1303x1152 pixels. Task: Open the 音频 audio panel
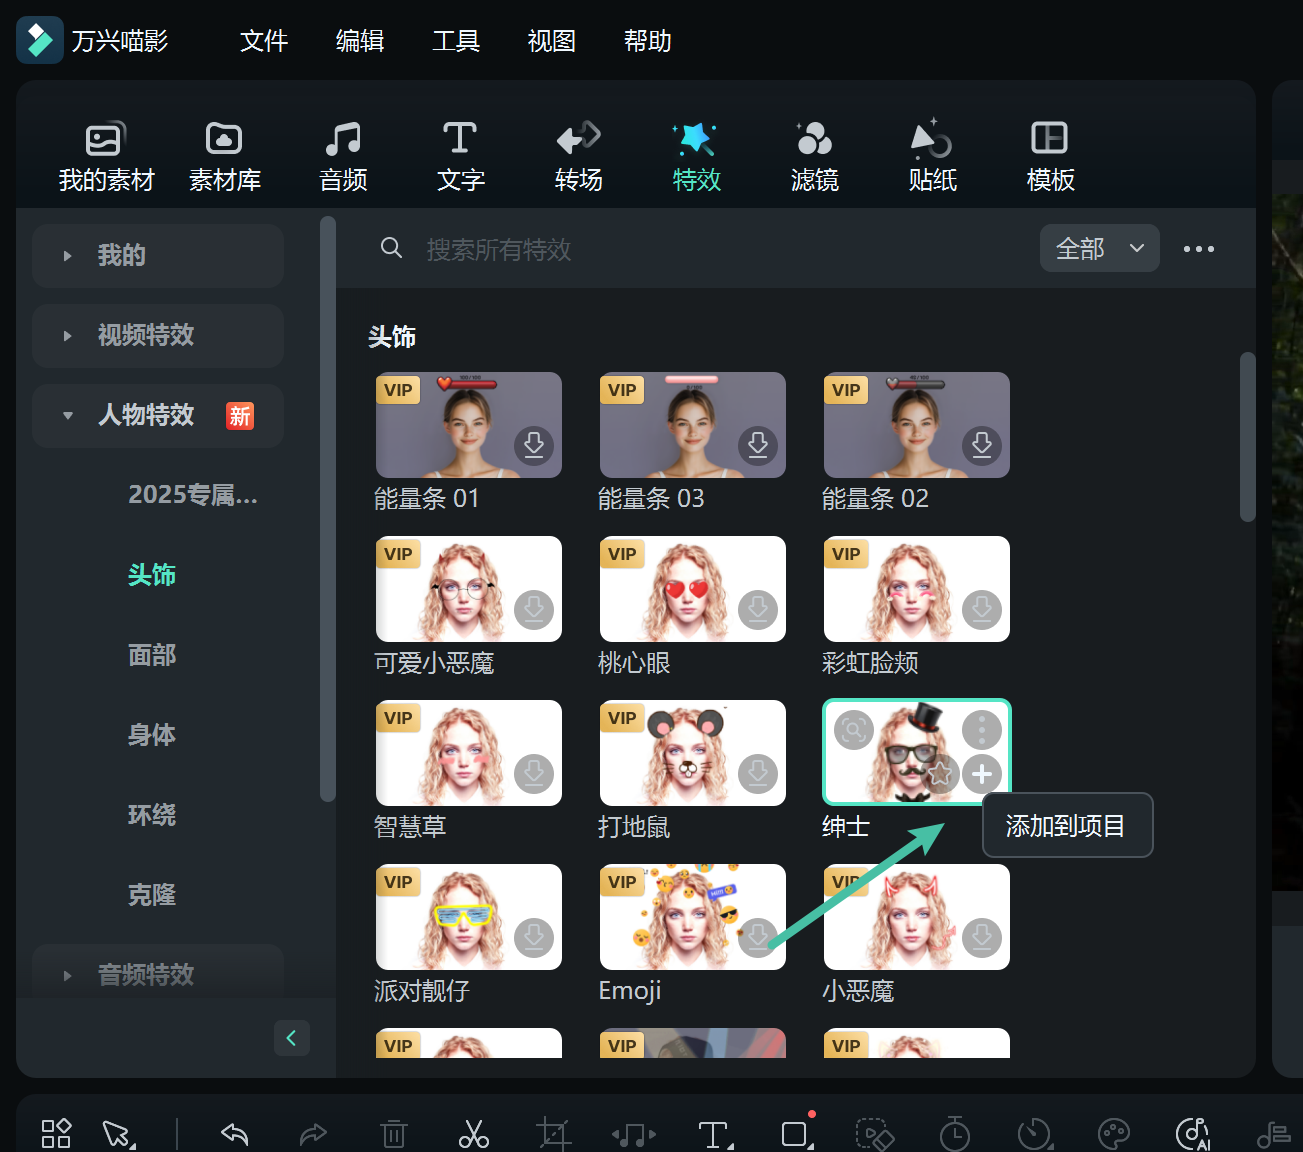click(x=342, y=155)
